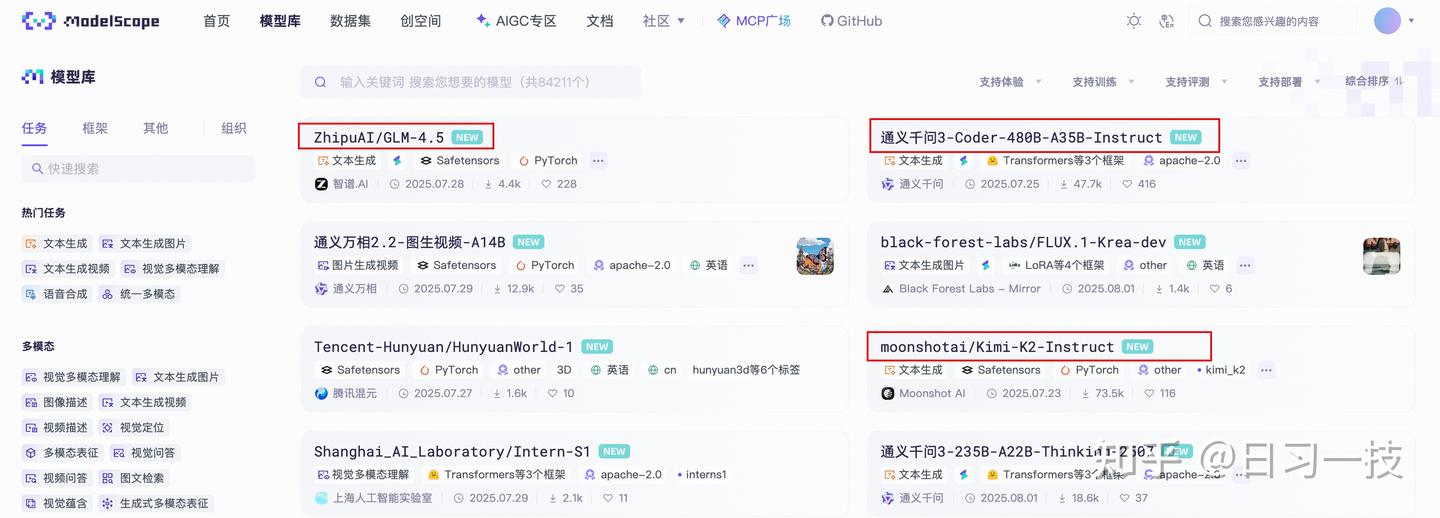Select the 文本生成图片 hot task tag
Screen dimensions: 1440x518
(x=143, y=243)
